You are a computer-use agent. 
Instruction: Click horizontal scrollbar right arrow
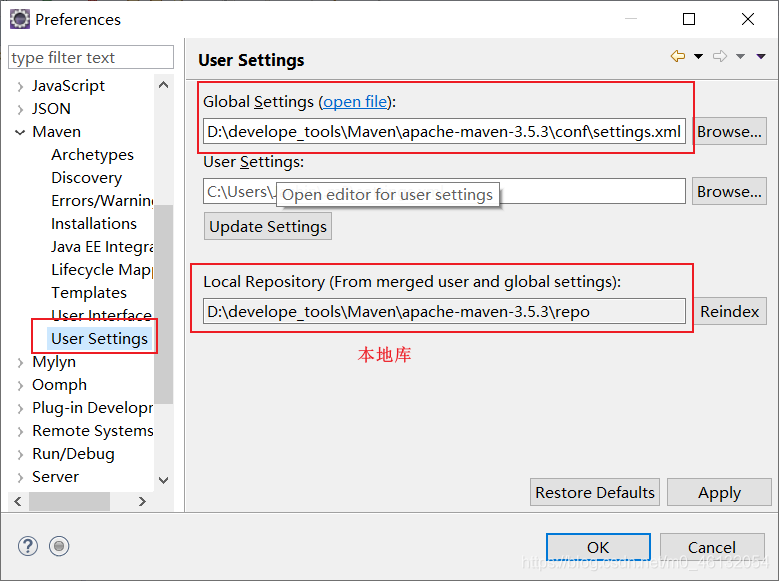142,501
